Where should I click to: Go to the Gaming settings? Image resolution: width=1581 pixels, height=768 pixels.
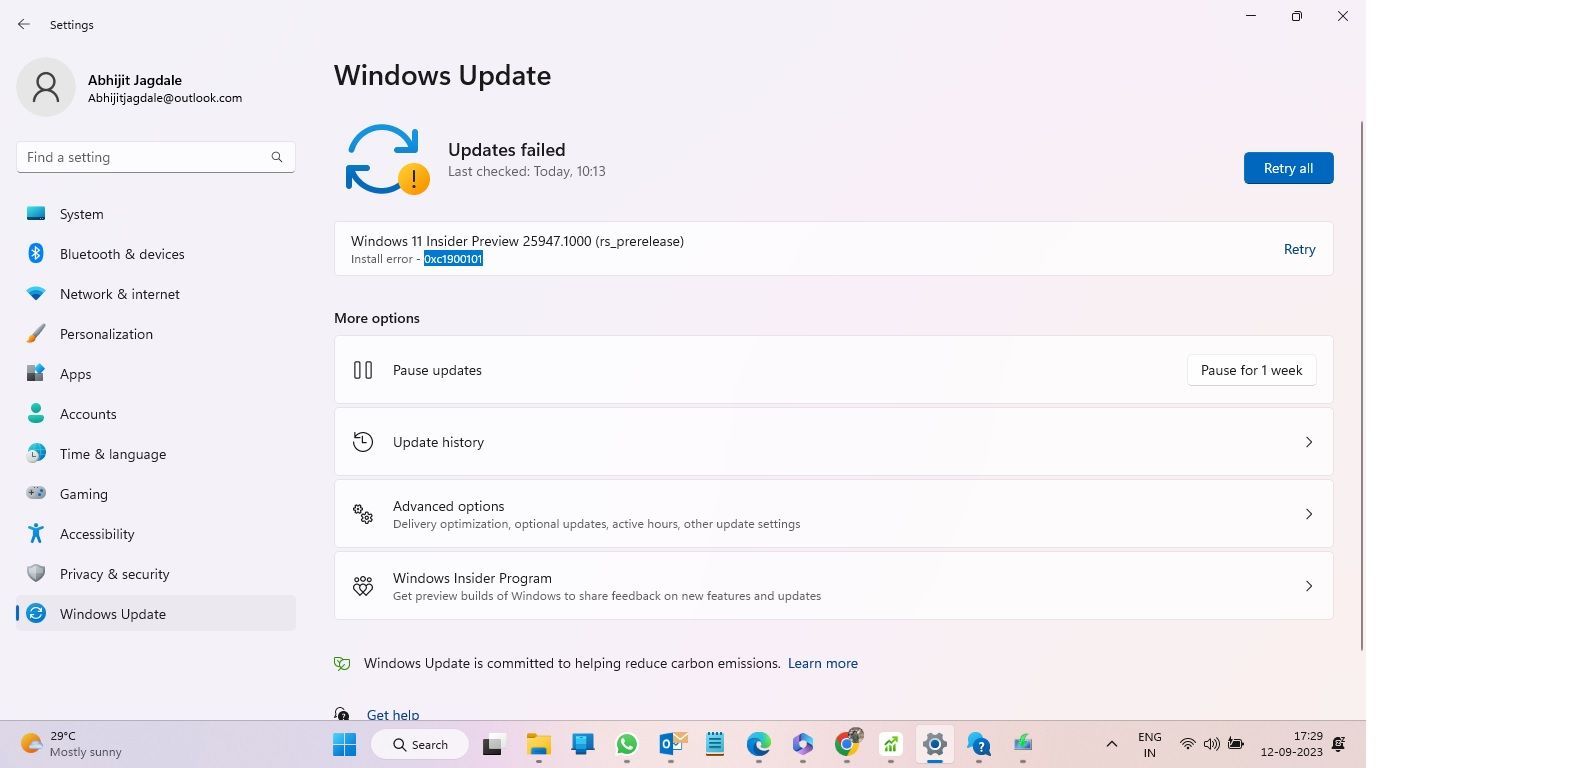click(x=156, y=494)
